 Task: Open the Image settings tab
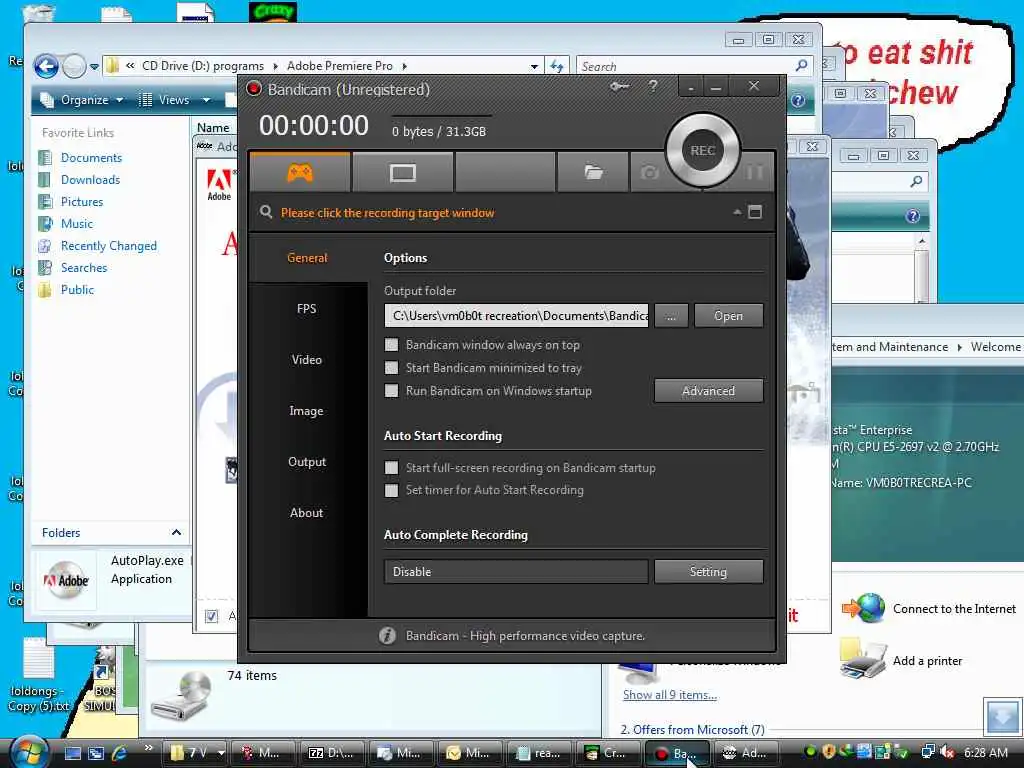coord(307,411)
